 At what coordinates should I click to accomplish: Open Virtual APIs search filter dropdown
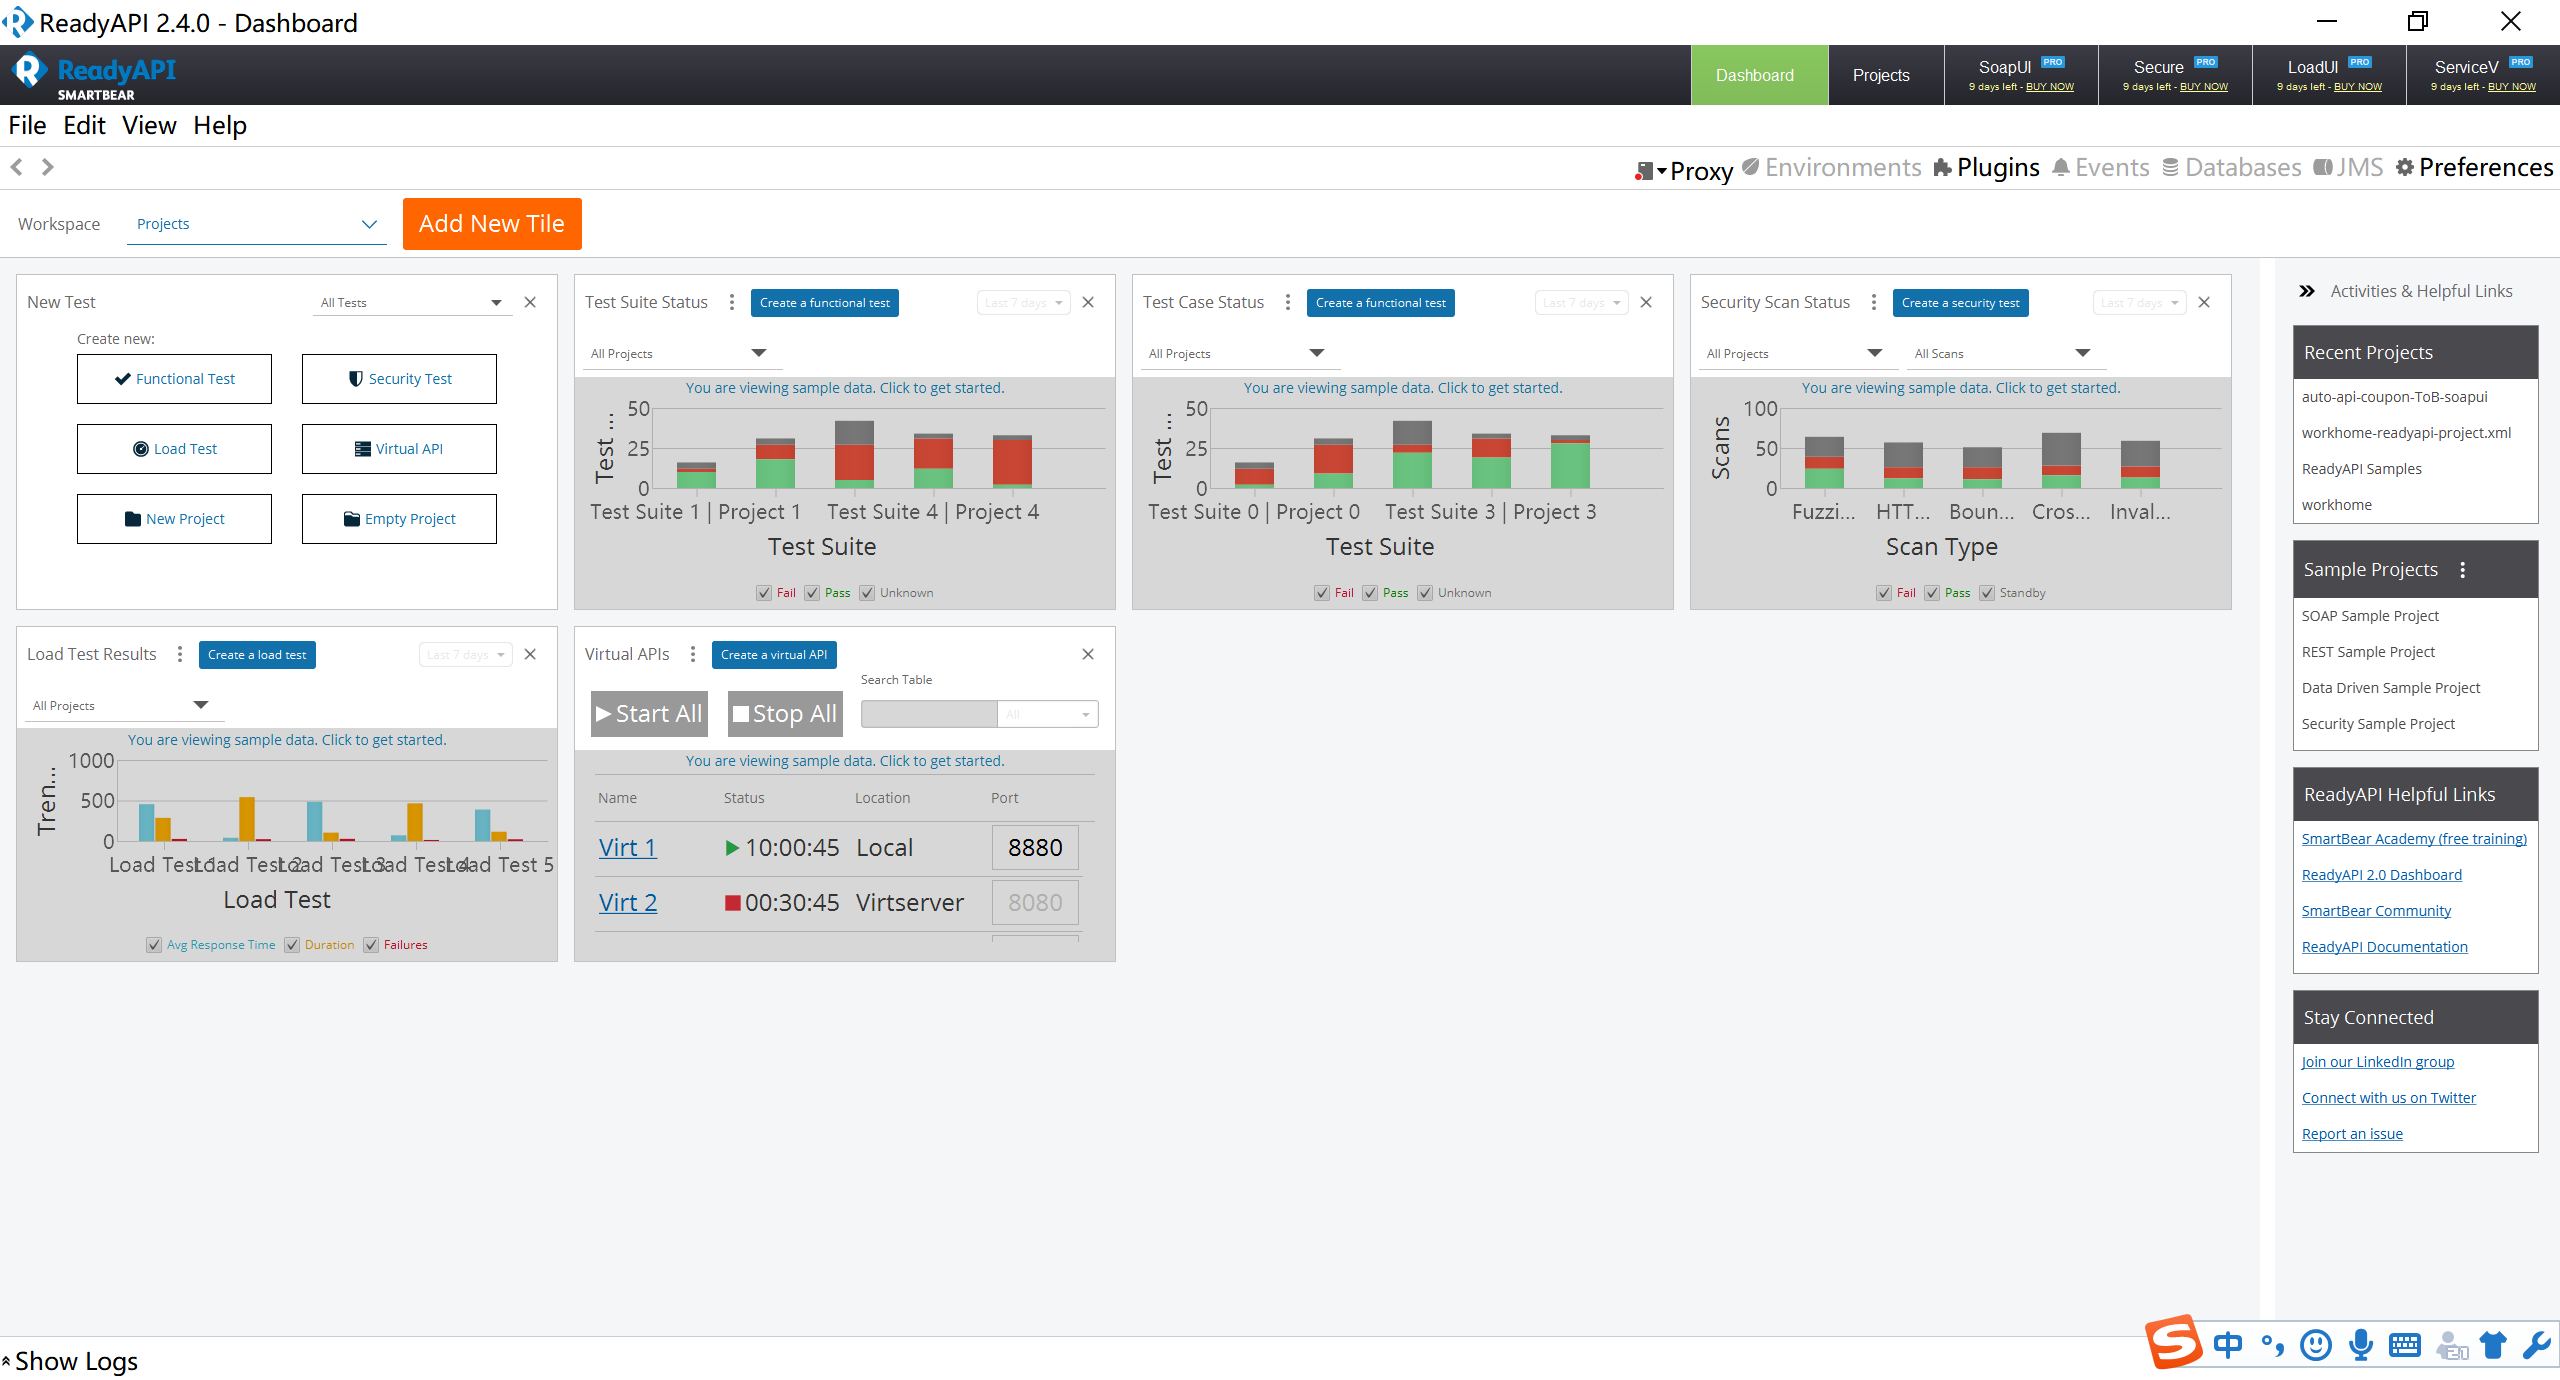(1048, 714)
